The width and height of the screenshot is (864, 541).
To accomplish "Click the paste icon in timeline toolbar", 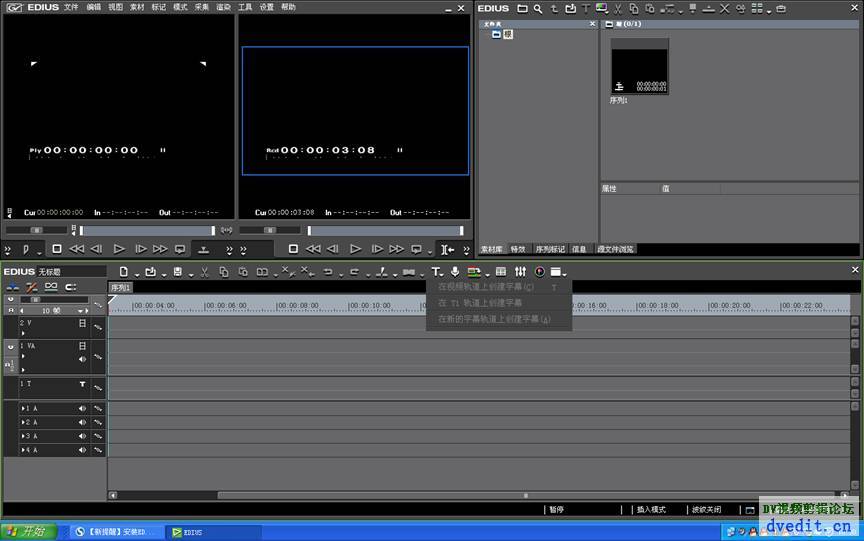I will click(x=243, y=272).
